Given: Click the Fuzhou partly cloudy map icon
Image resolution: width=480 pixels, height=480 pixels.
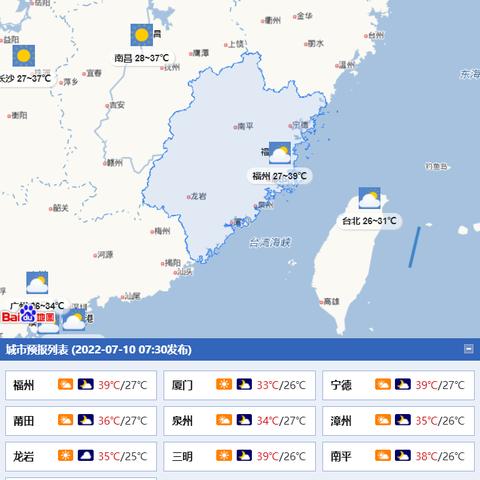Looking at the screenshot, I should coord(280,153).
